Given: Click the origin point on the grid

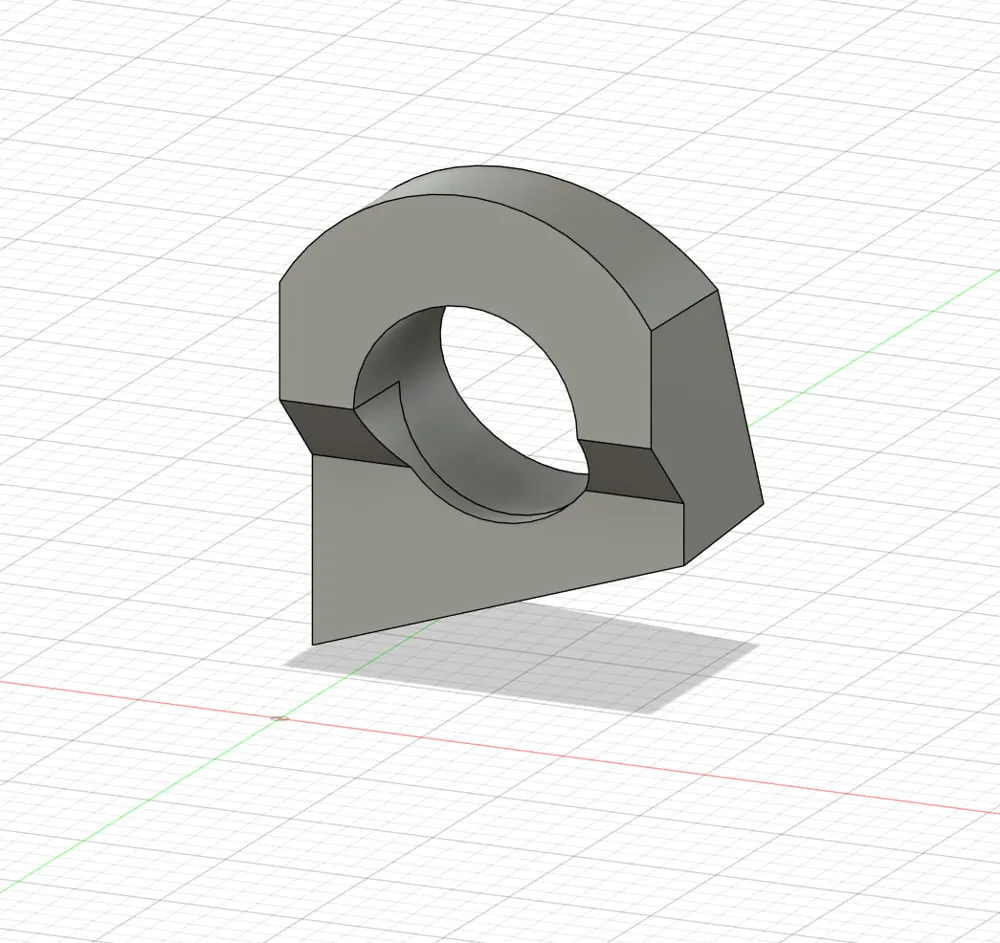Looking at the screenshot, I should (279, 719).
